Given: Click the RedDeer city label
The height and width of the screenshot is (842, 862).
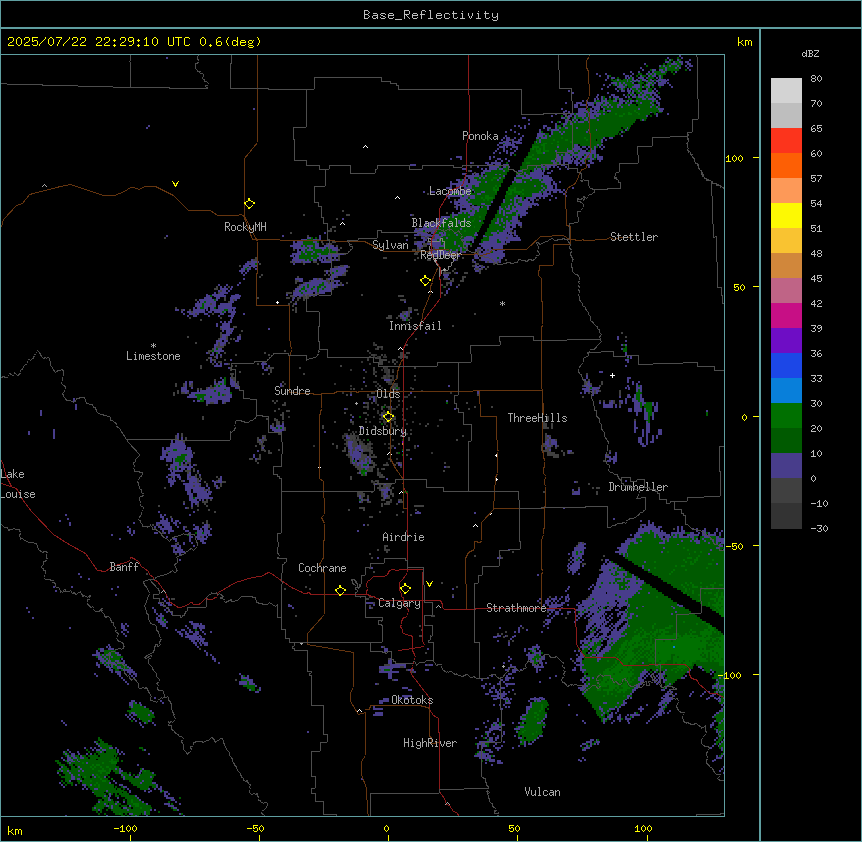Looking at the screenshot, I should (x=440, y=255).
